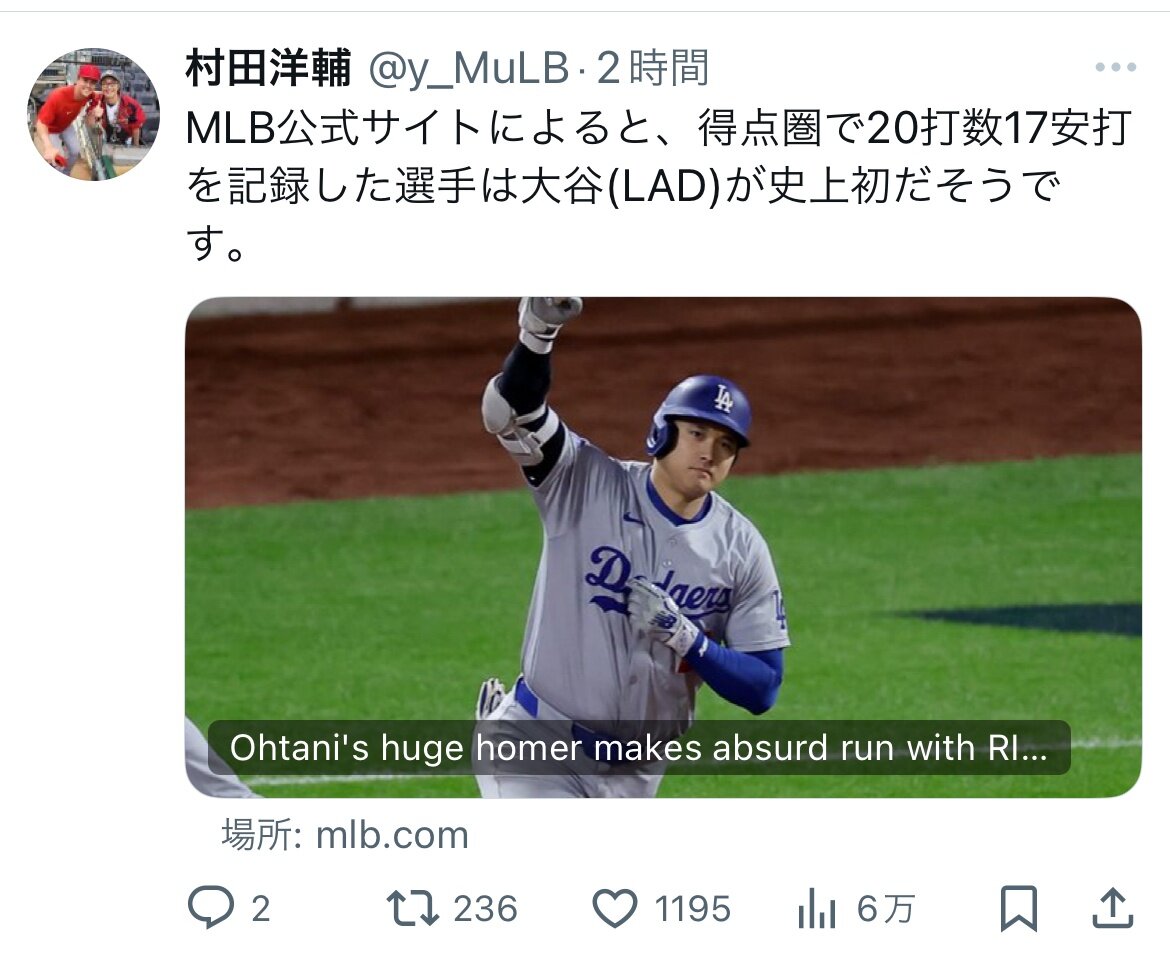This screenshot has width=1170, height=974.
Task: Open the Ohtani article preview image
Action: (663, 547)
